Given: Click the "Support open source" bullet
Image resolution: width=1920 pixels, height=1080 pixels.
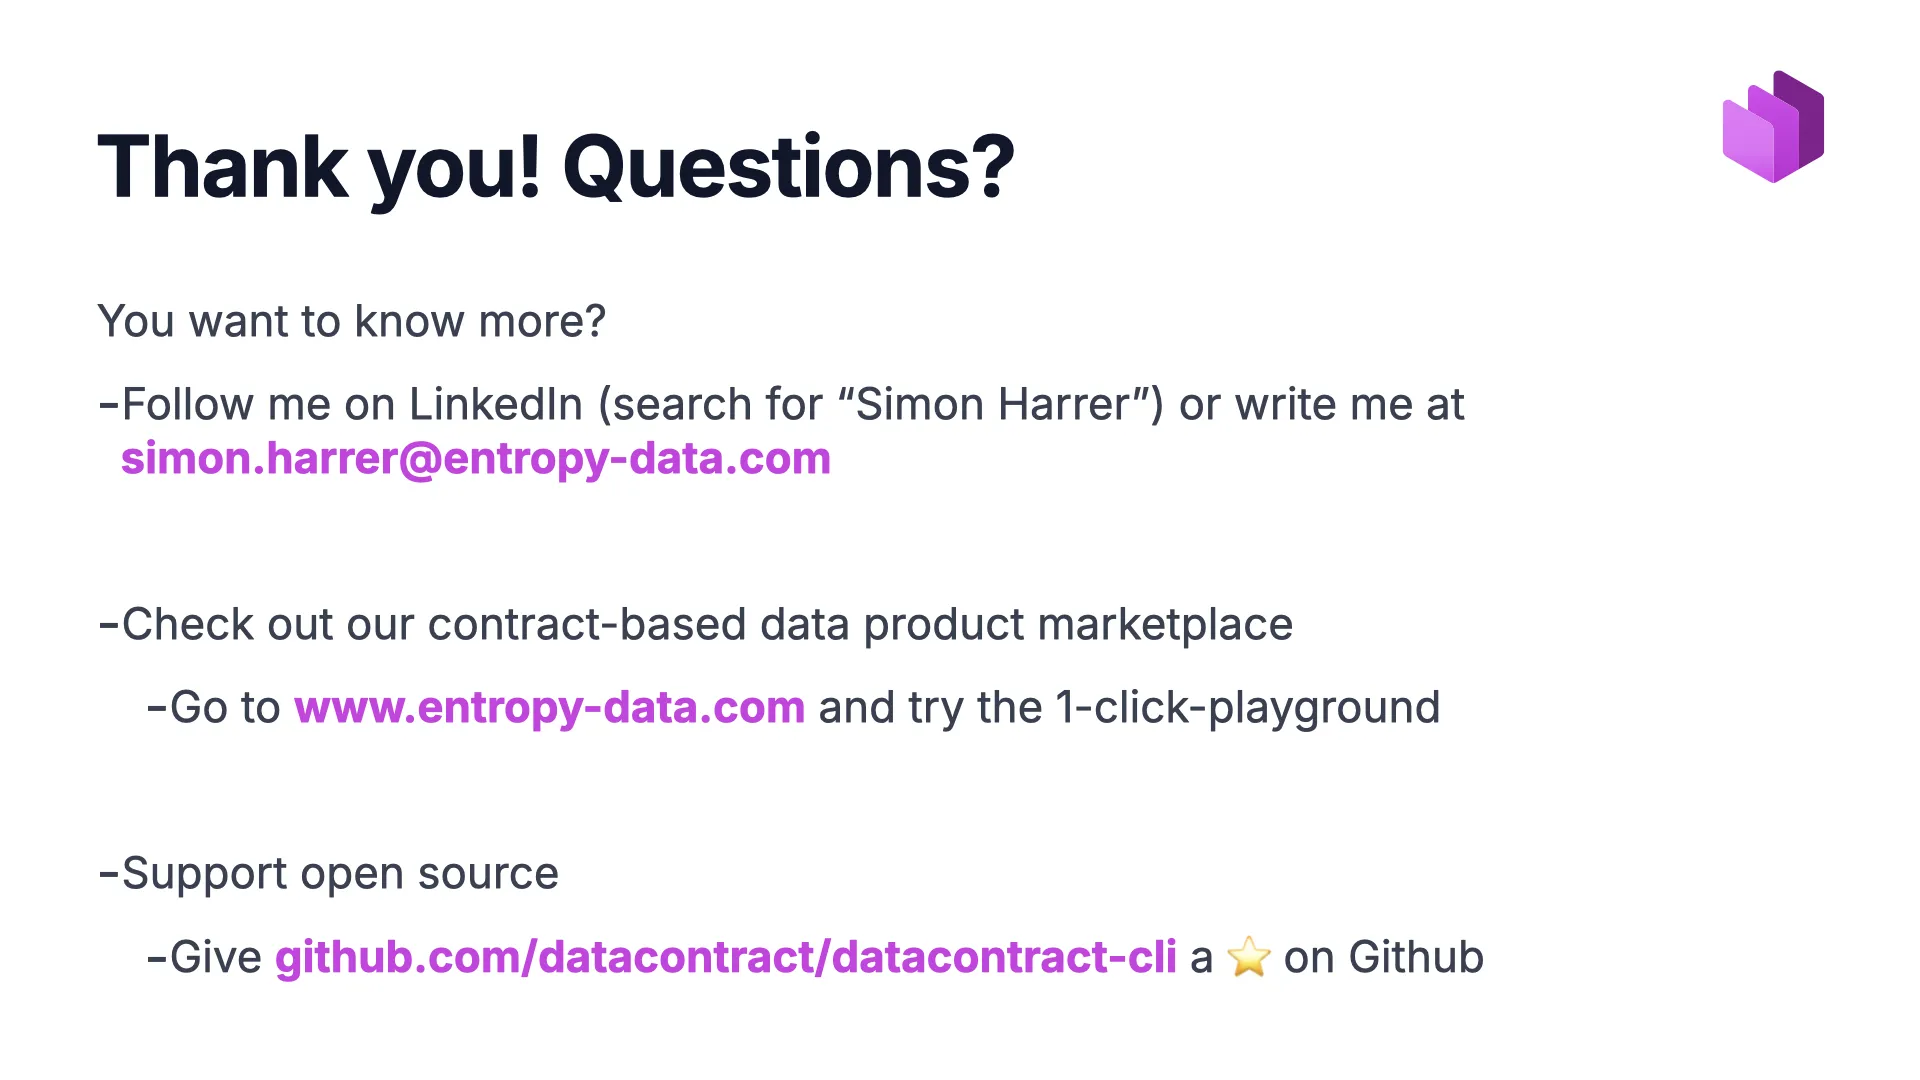Looking at the screenshot, I should [x=339, y=874].
